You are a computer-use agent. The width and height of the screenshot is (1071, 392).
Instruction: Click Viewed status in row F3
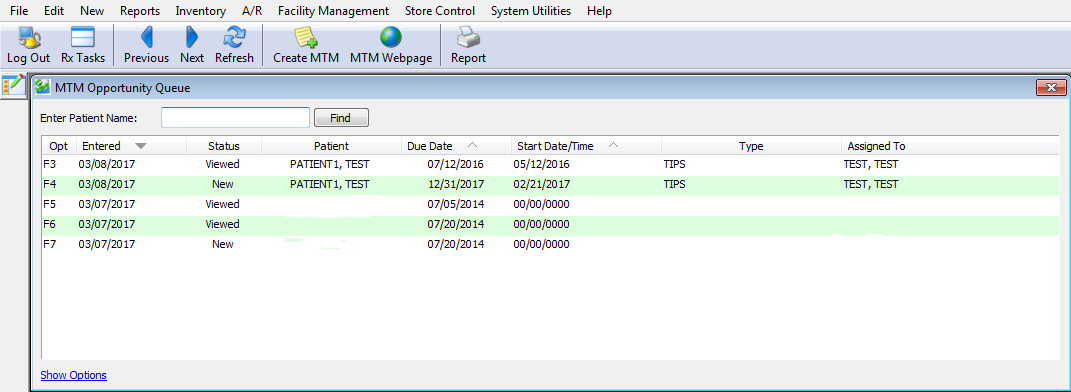click(223, 165)
